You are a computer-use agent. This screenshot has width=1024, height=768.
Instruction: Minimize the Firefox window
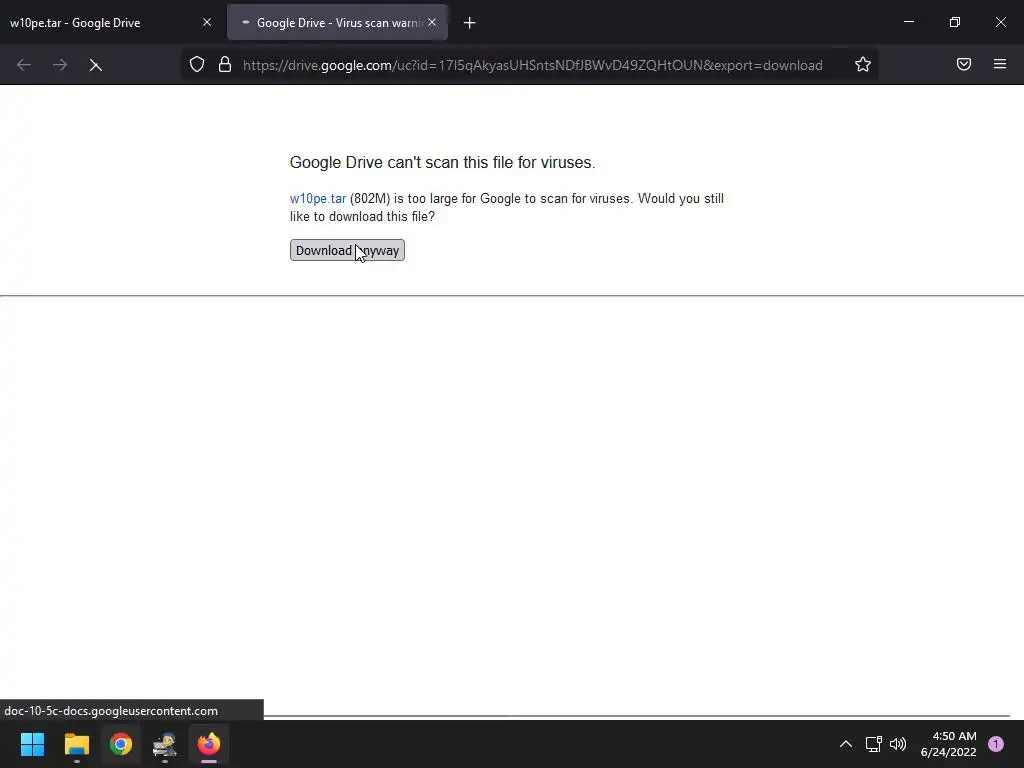point(908,22)
